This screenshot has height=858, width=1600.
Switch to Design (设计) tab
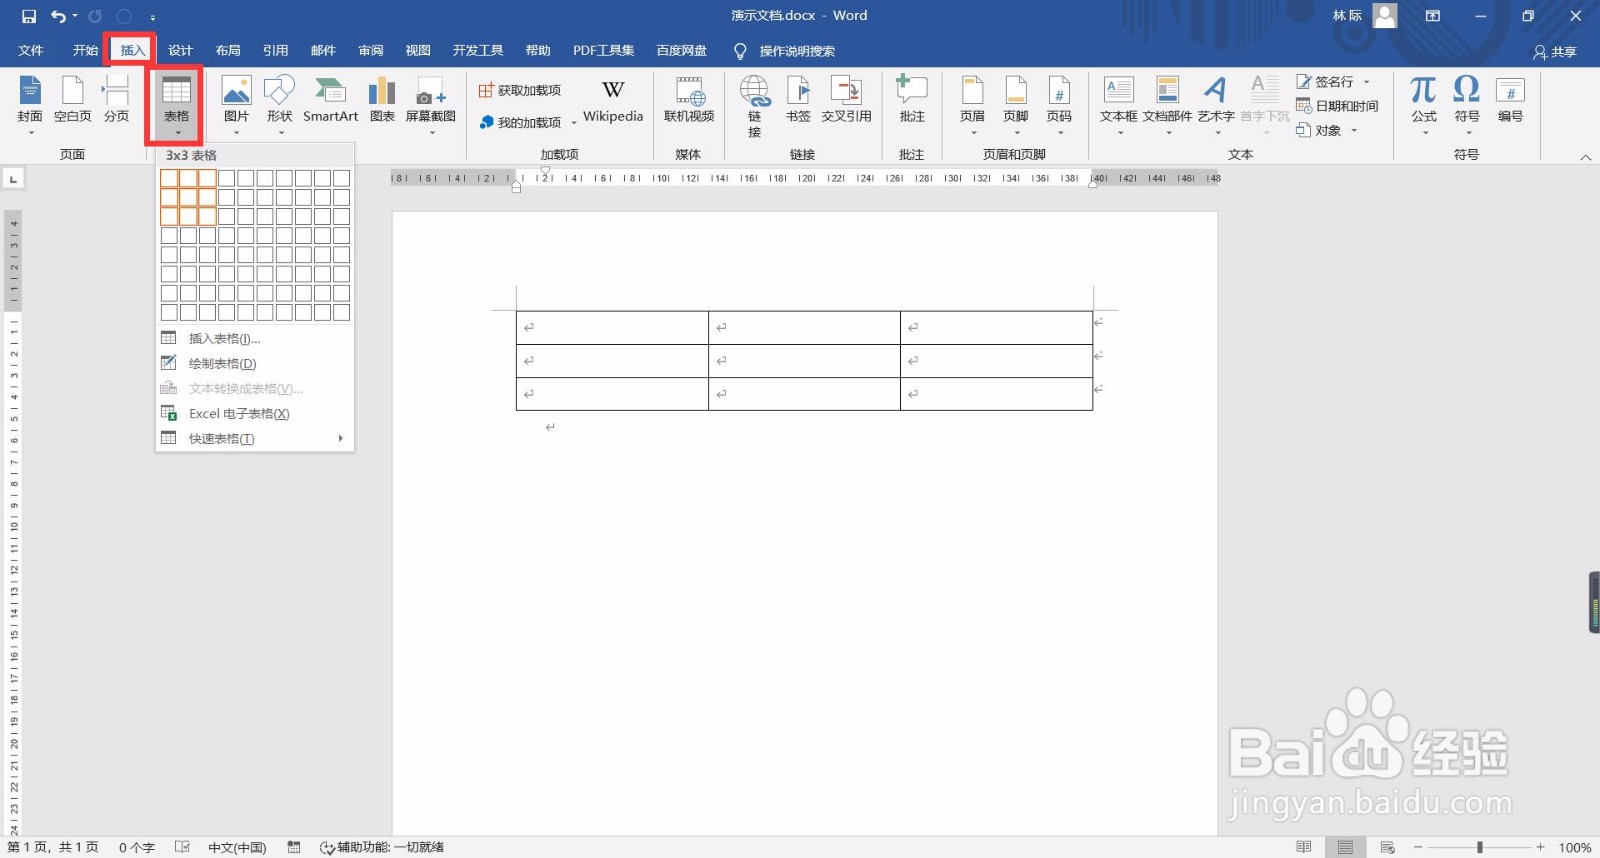coord(180,51)
